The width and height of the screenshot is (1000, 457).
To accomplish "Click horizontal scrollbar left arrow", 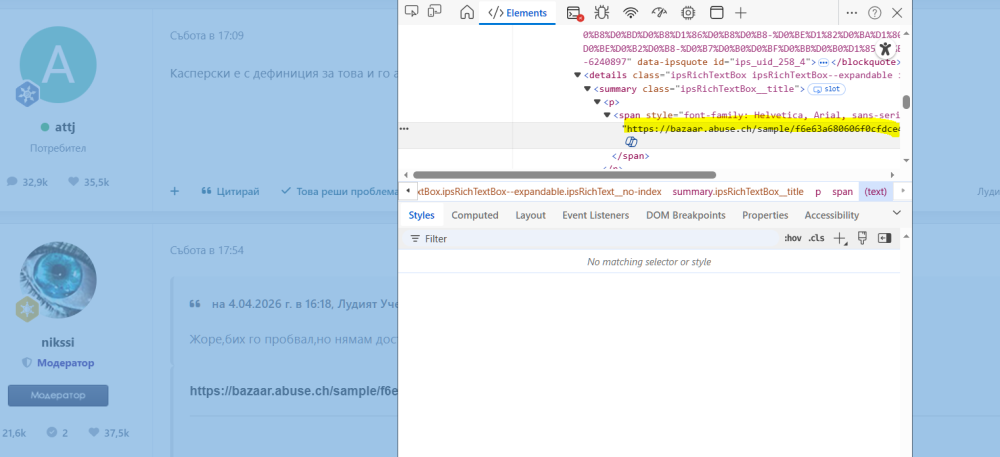I will click(x=406, y=175).
